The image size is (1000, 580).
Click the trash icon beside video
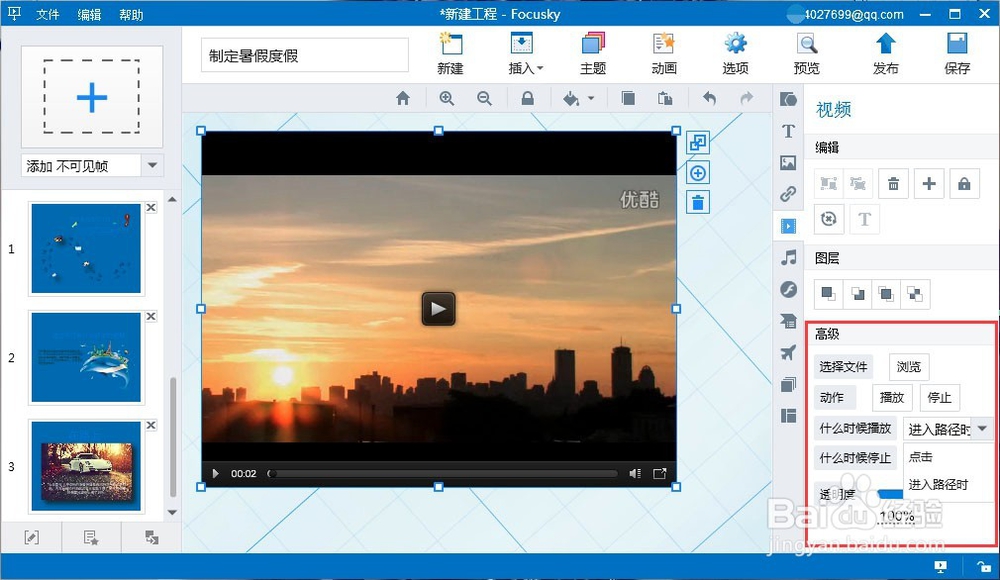698,203
